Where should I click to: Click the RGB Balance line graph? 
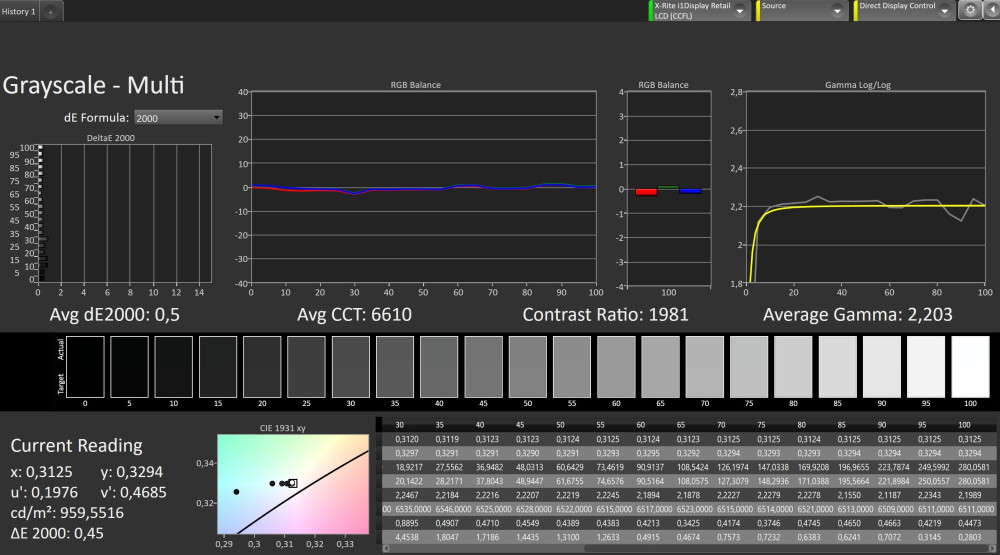point(423,188)
